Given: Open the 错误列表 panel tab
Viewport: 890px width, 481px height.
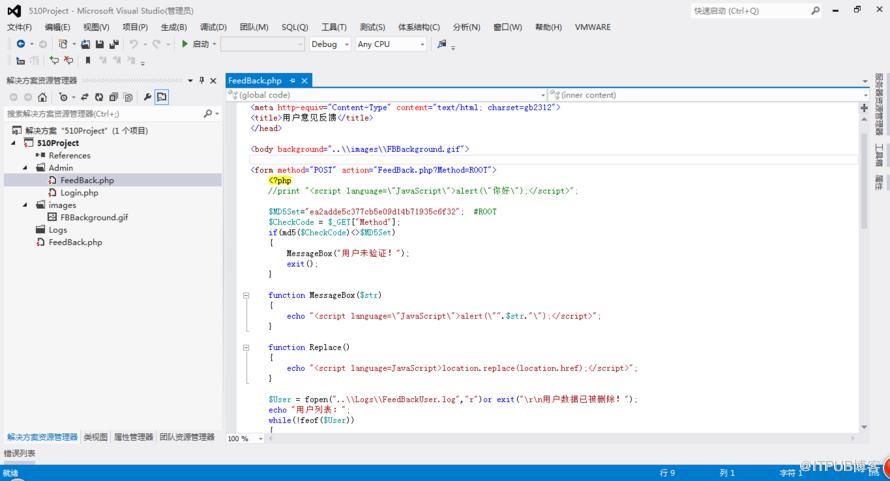Looking at the screenshot, I should click(x=19, y=453).
